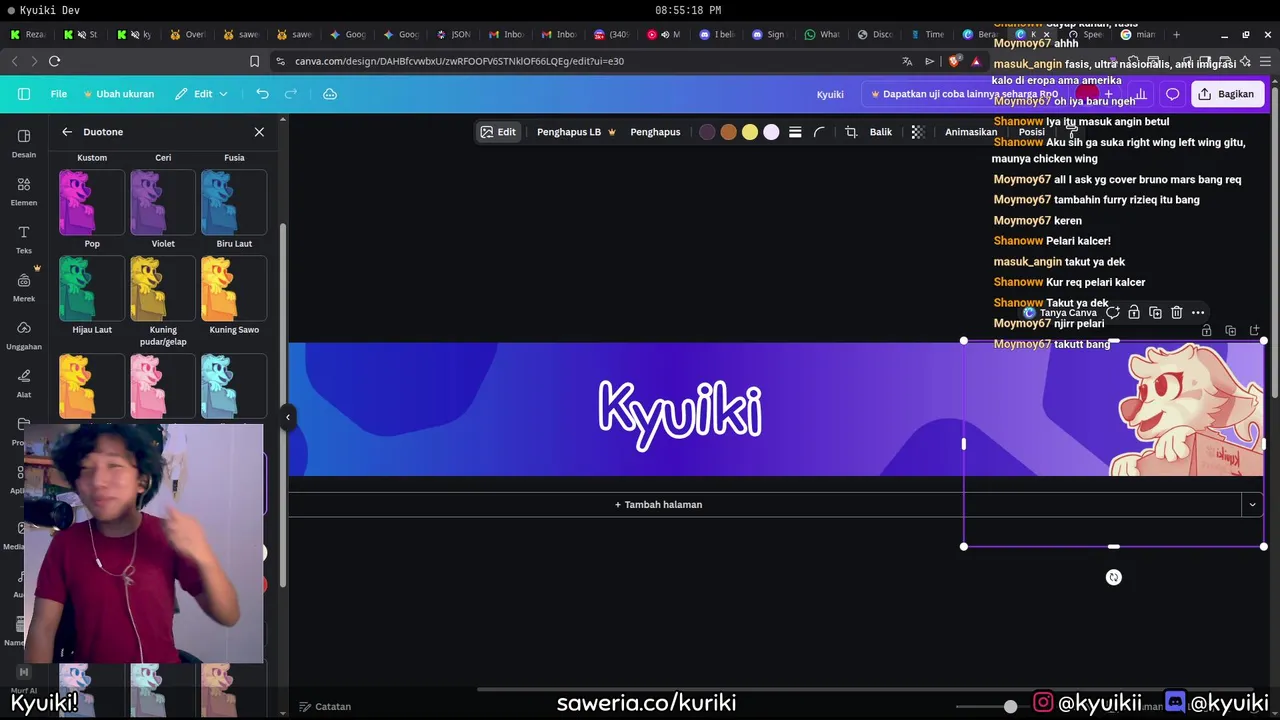Image resolution: width=1280 pixels, height=720 pixels.
Task: Click the crop tool icon
Action: (x=851, y=132)
